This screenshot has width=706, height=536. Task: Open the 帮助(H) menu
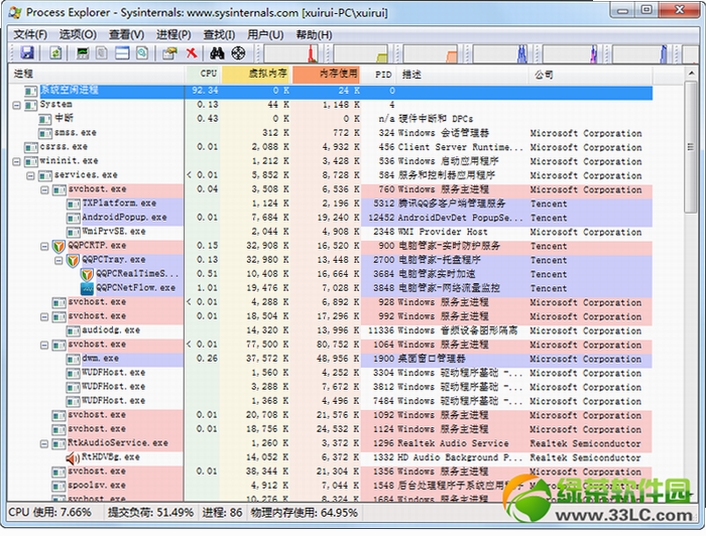coord(314,35)
